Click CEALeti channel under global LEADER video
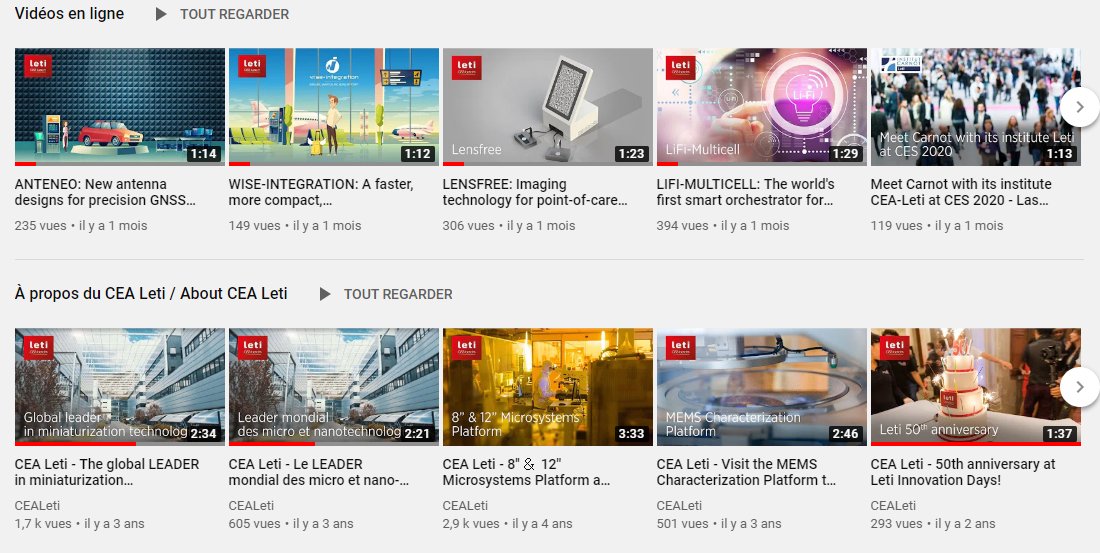 coord(37,505)
